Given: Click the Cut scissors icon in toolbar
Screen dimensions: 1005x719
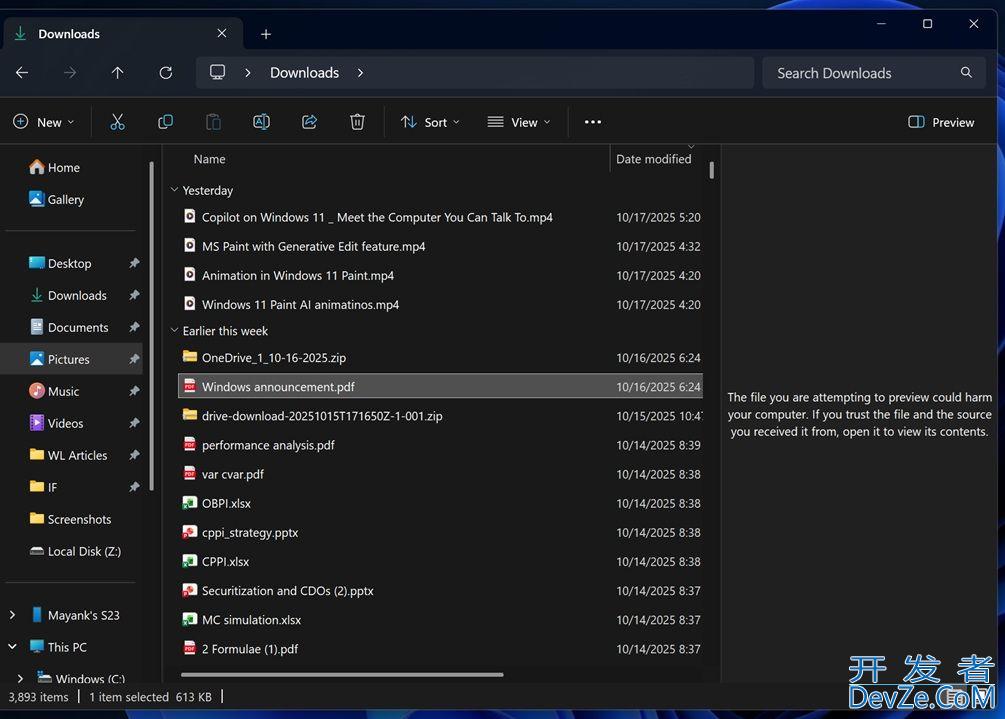Looking at the screenshot, I should tap(117, 122).
